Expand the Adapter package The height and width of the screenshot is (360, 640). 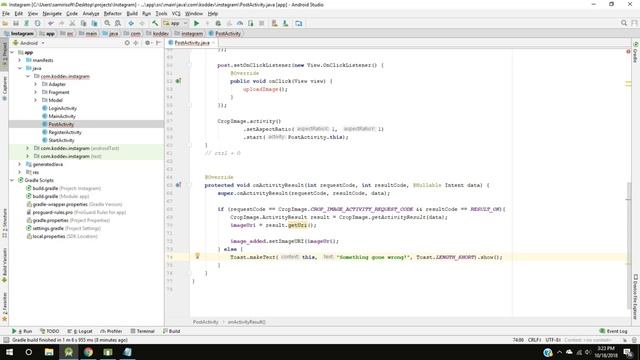(x=36, y=84)
